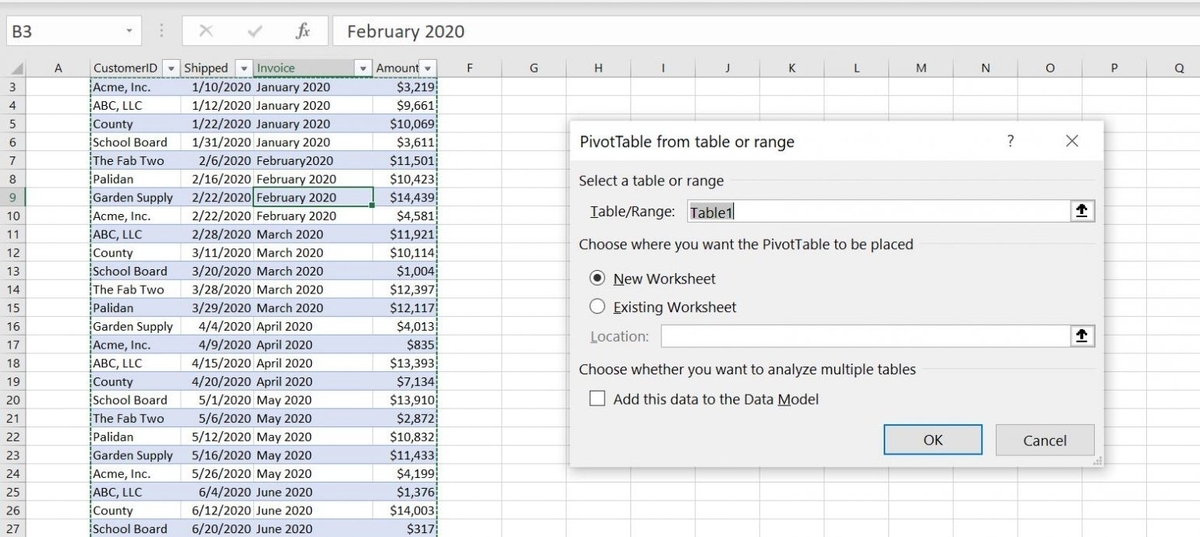Open the Shipped column filter dropdown
The width and height of the screenshot is (1200, 537).
pyautogui.click(x=243, y=68)
